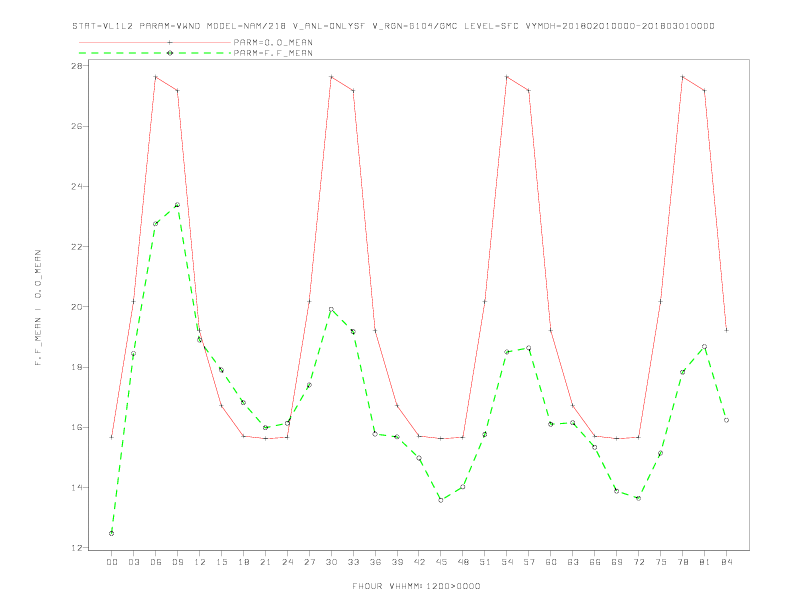Click the x-axis forecast hour label 69
Image resolution: width=792 pixels, height=612 pixels.
coord(617,562)
